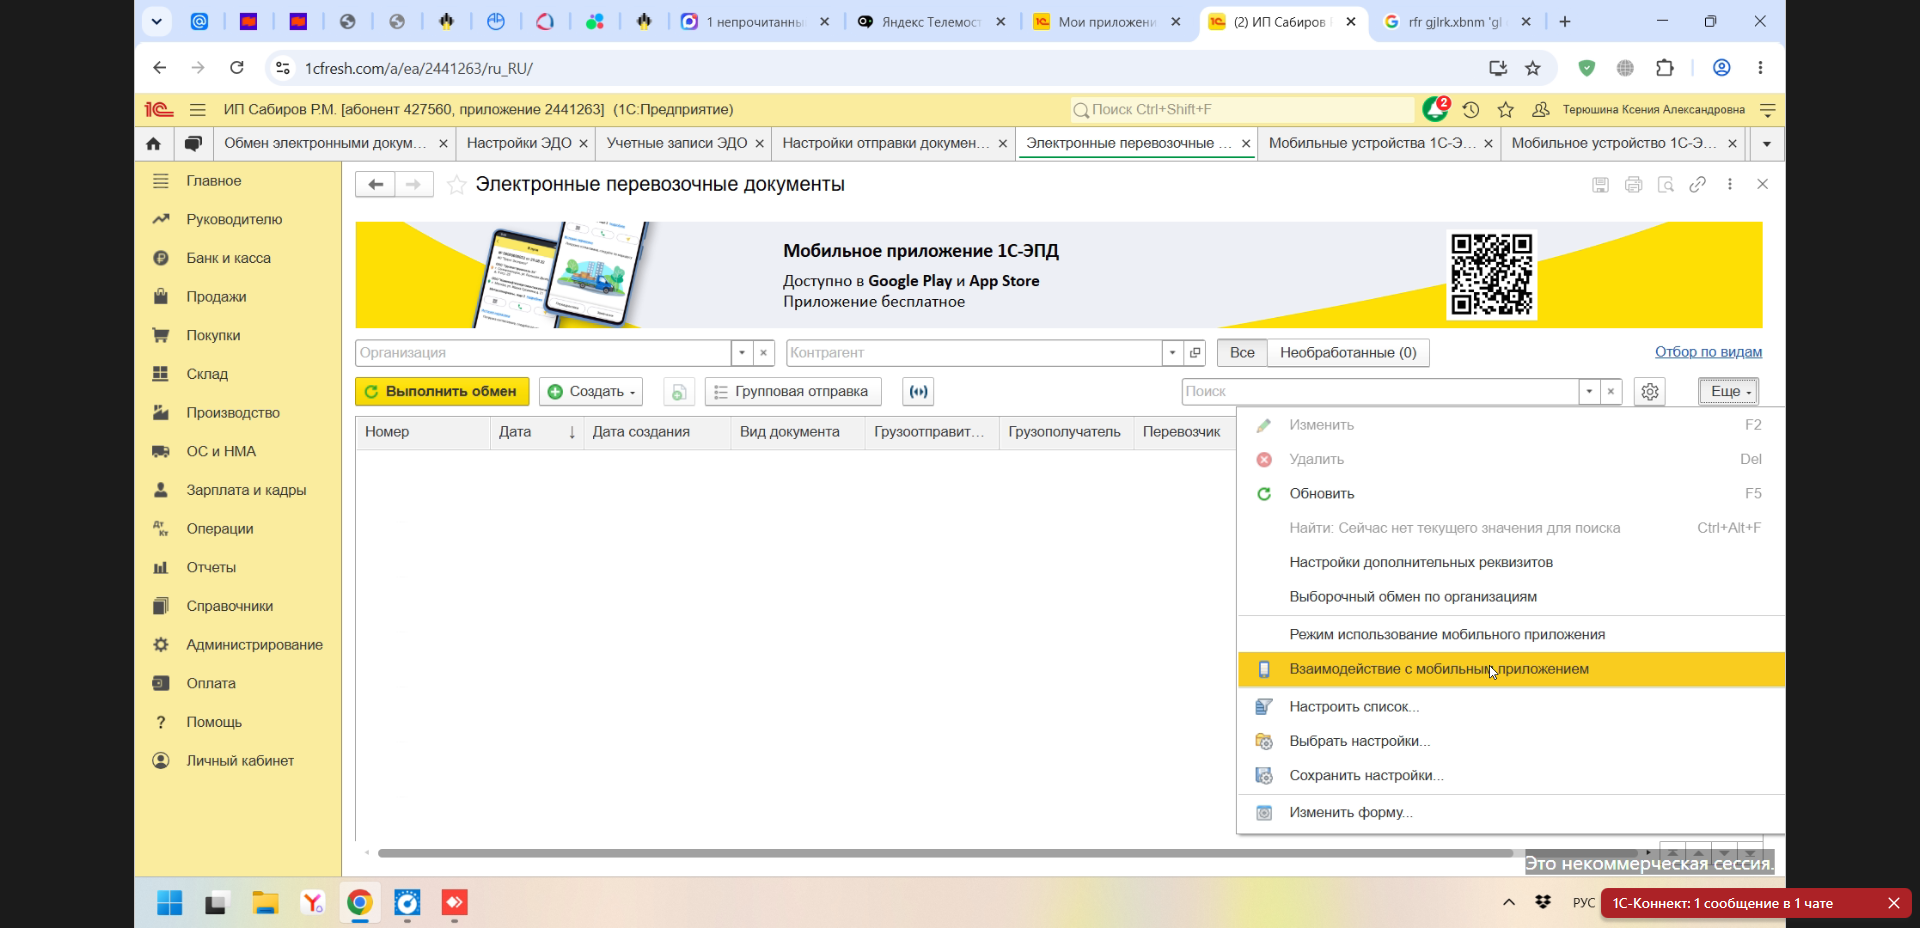Click the save document icon in form header
Image resolution: width=1920 pixels, height=928 pixels.
point(1601,184)
